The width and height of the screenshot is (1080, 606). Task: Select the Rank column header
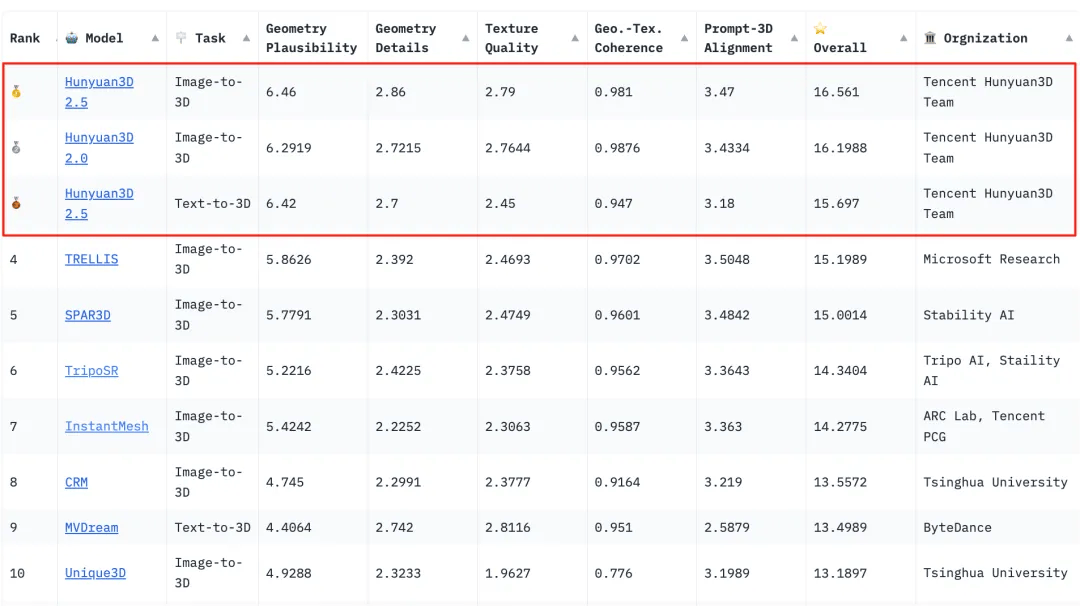click(x=25, y=38)
